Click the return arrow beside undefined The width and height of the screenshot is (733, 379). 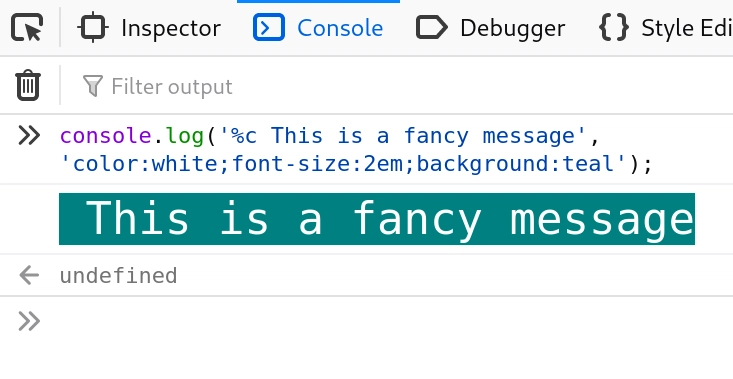[29, 275]
